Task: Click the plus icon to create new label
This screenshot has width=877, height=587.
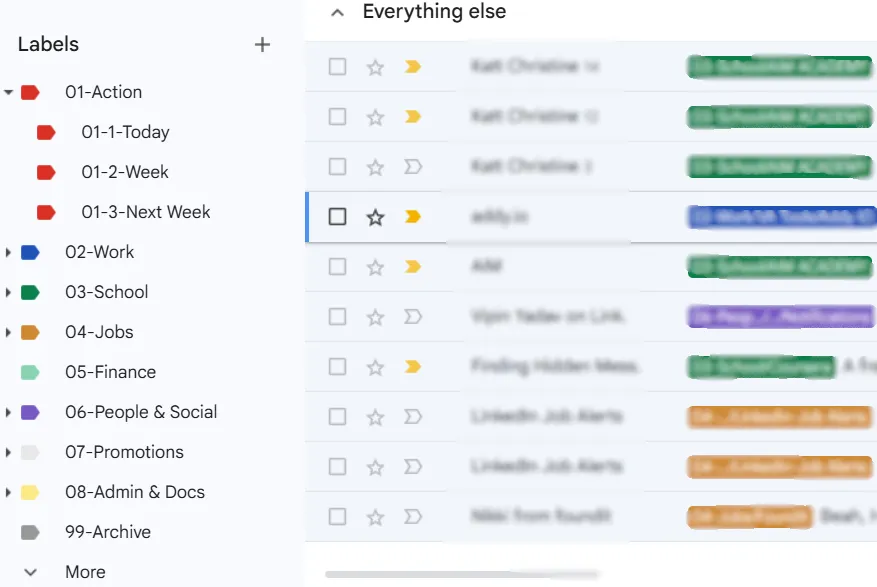Action: tap(262, 45)
